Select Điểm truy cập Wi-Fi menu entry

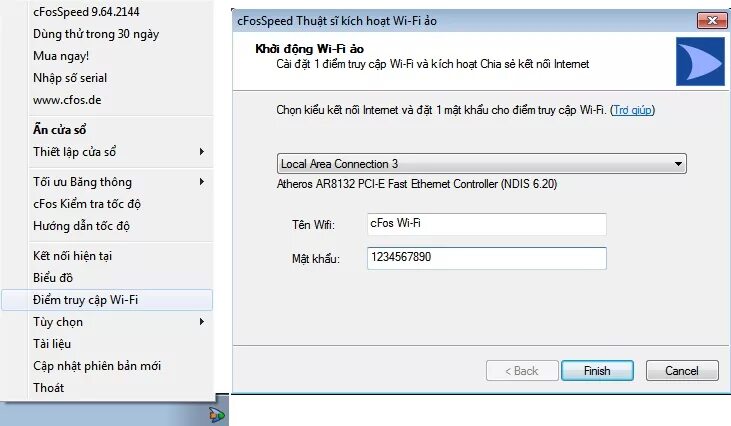107,300
